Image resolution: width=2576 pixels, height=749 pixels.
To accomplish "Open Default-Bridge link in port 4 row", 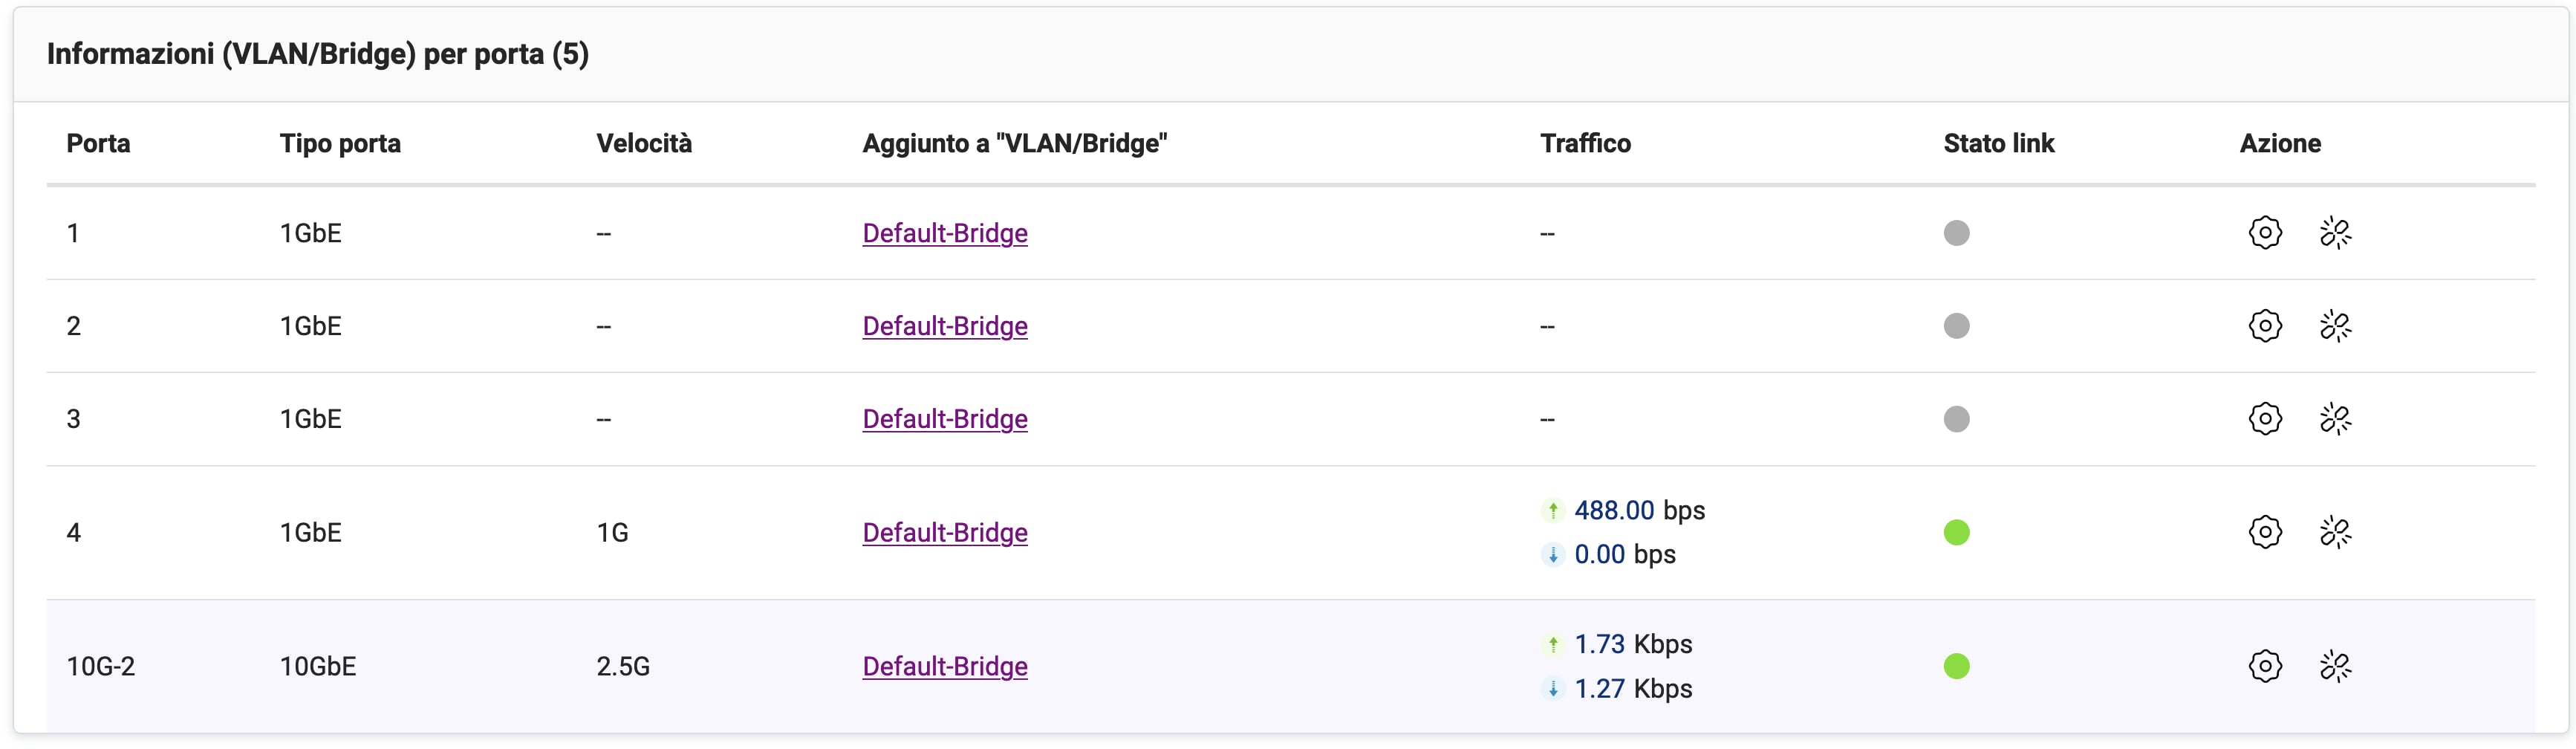I will pos(945,532).
